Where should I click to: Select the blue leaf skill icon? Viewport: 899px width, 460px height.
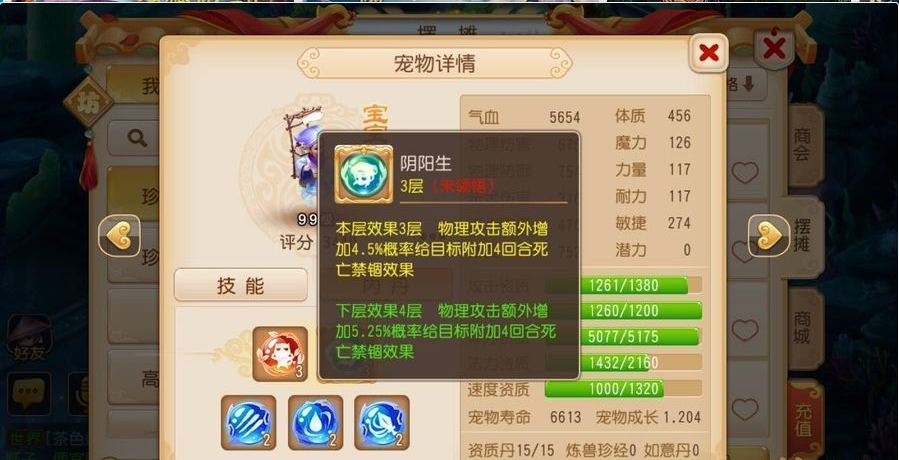(382, 423)
